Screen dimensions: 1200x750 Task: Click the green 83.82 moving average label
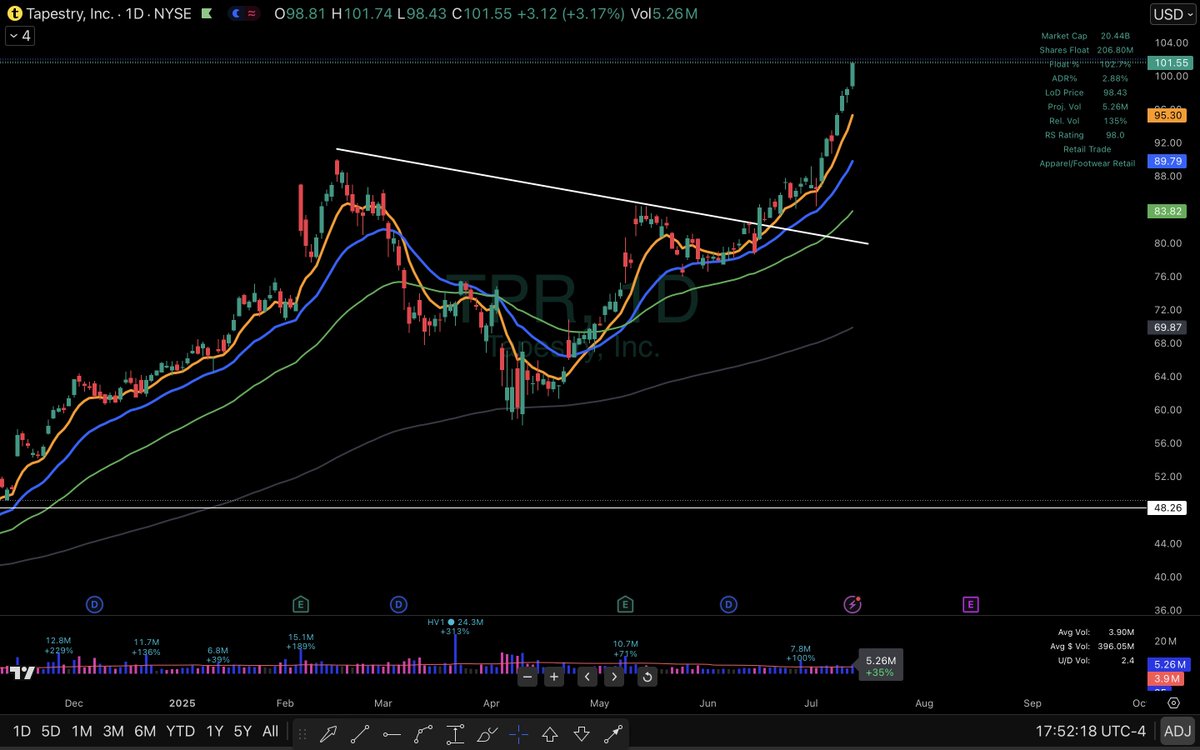pyautogui.click(x=1169, y=210)
